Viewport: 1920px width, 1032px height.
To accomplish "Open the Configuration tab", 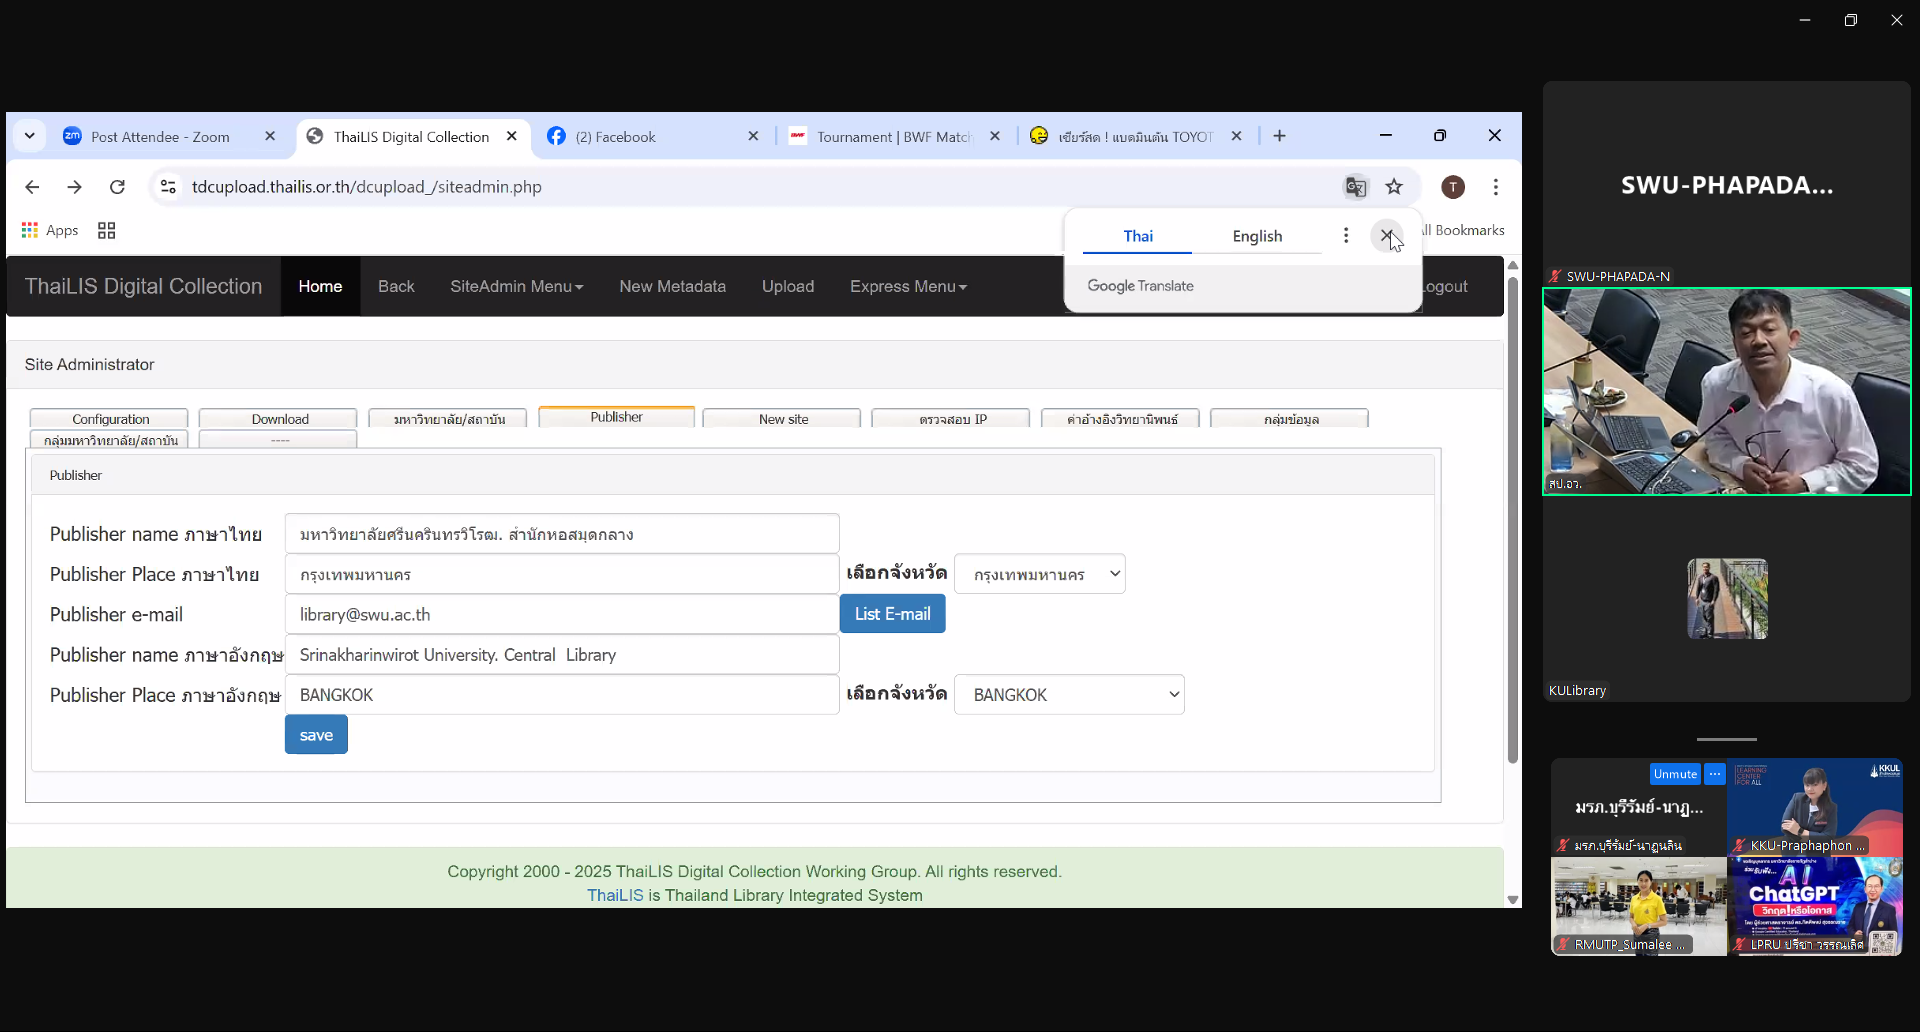I will coord(110,419).
